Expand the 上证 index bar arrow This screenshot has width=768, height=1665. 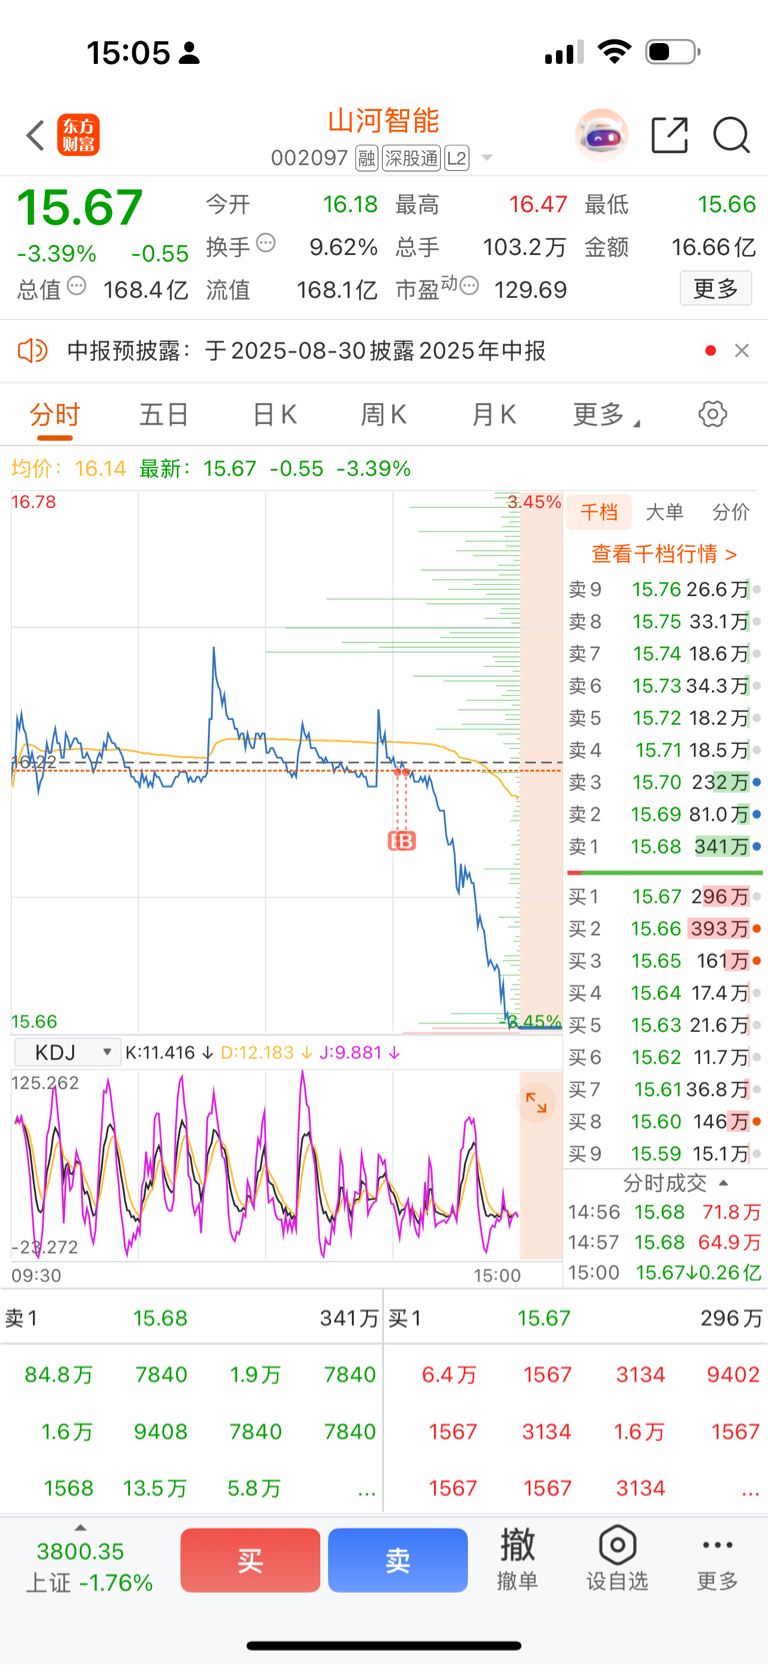point(80,1527)
